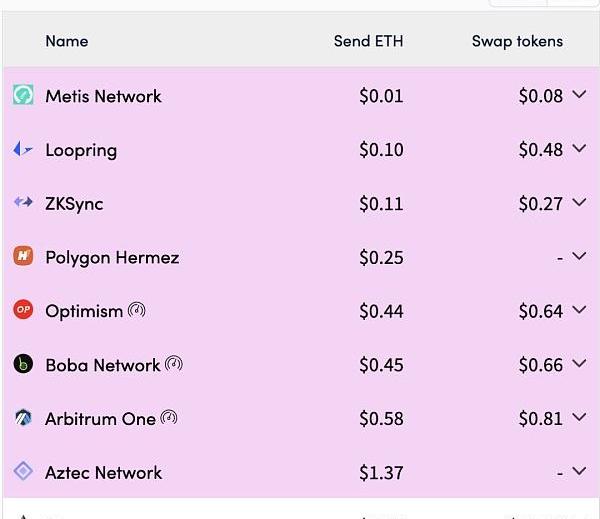Click the Arbitrum One logo icon
This screenshot has width=600, height=519.
click(x=23, y=418)
